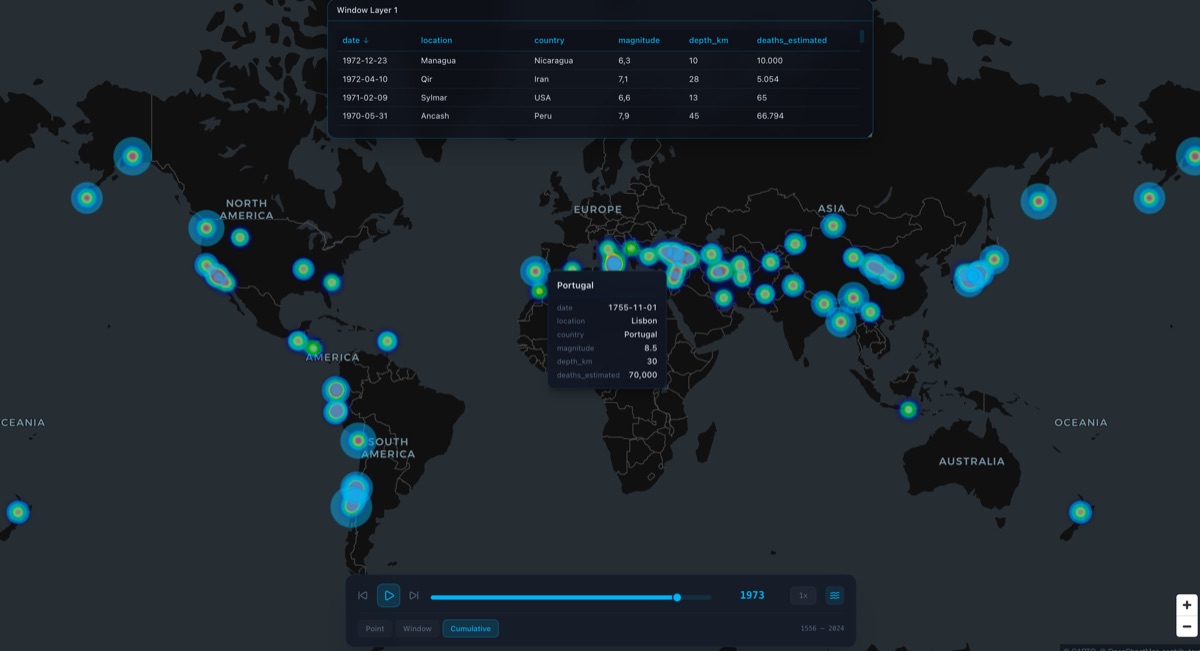Select the Managua row in the table
Screen dimensions: 1200x651
coord(500,60)
